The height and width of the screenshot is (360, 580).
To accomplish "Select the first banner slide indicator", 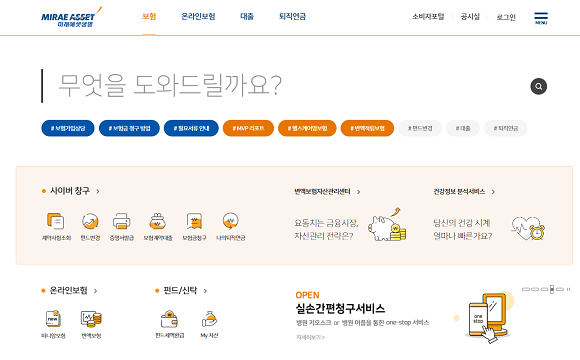I will click(x=526, y=289).
